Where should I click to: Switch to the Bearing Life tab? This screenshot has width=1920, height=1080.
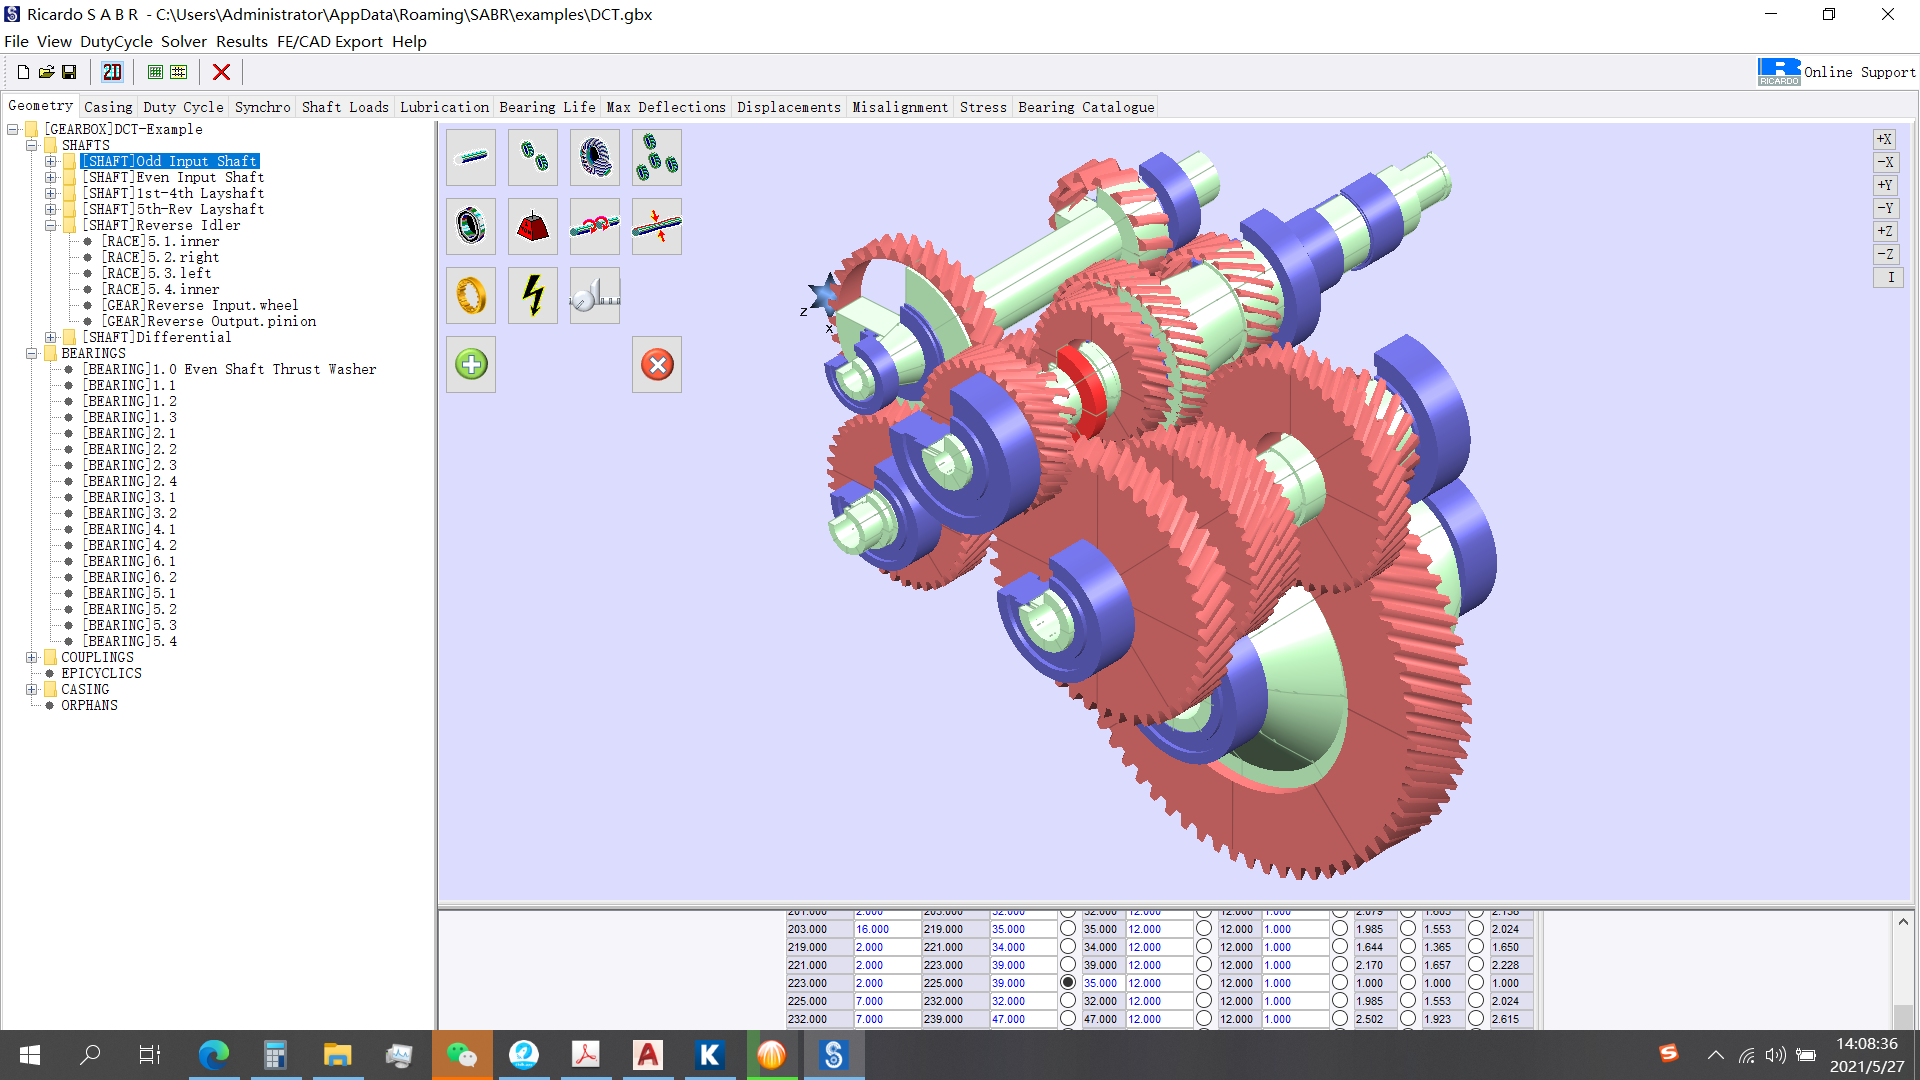547,107
